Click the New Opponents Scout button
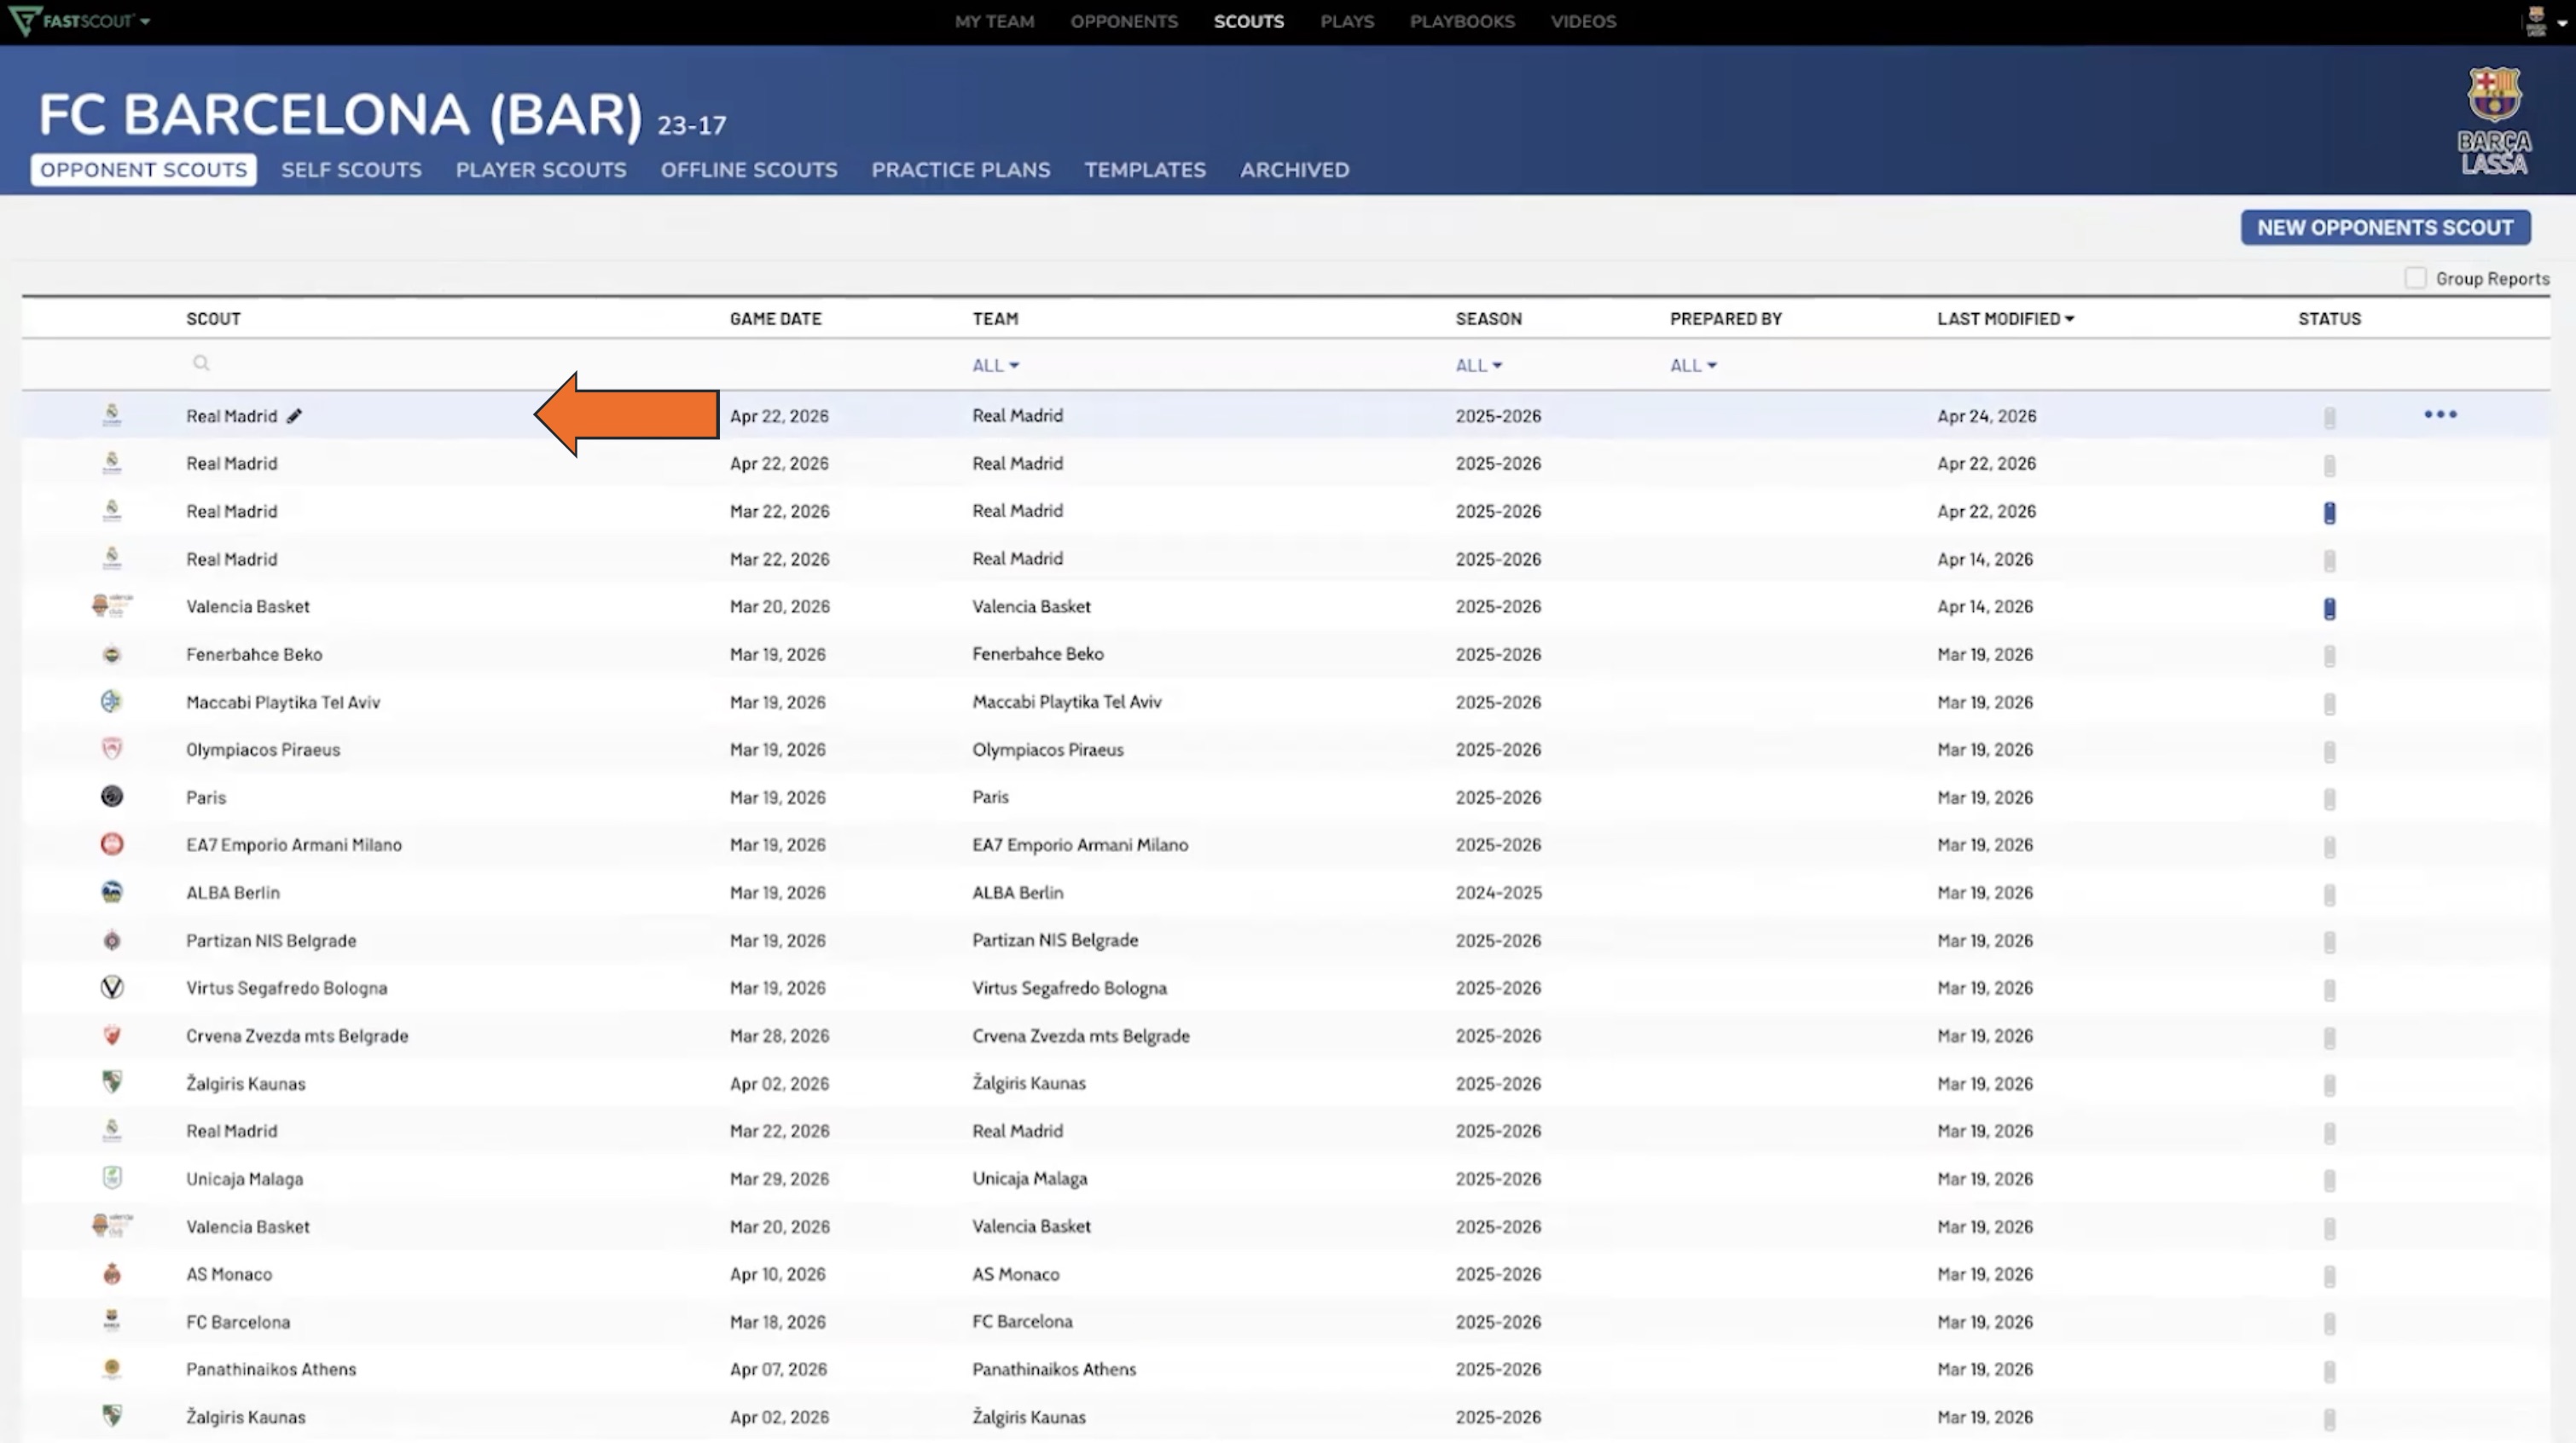 click(x=2385, y=227)
